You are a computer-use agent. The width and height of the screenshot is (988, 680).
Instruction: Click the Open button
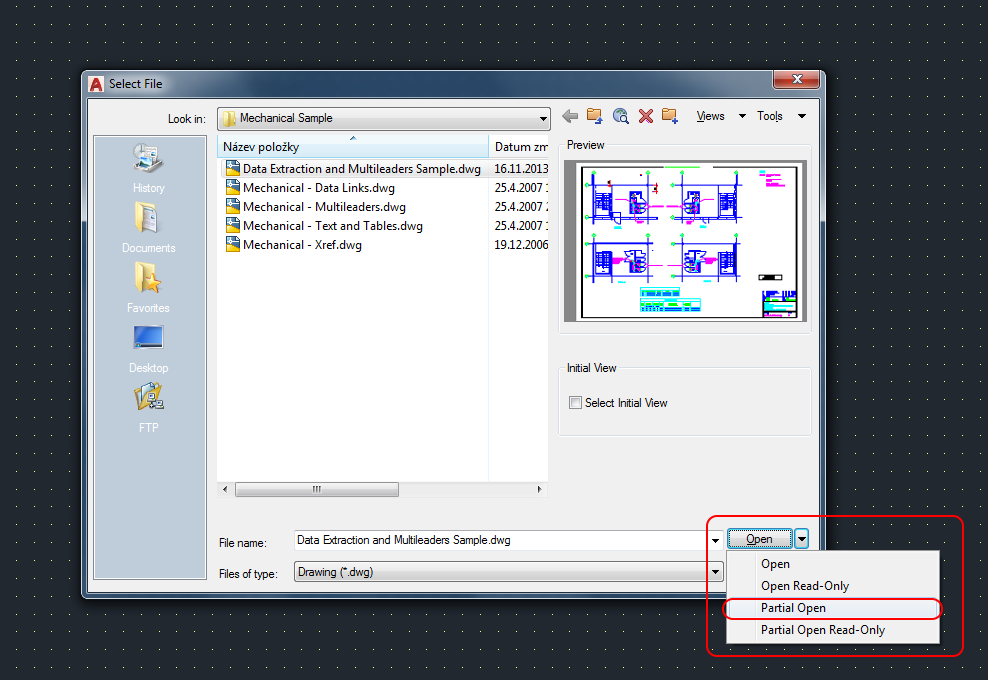759,539
